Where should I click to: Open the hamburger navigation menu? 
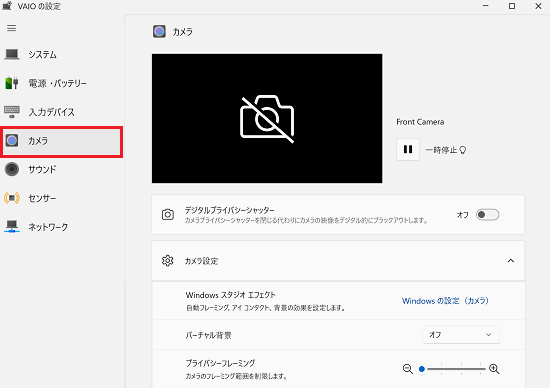pyautogui.click(x=12, y=28)
